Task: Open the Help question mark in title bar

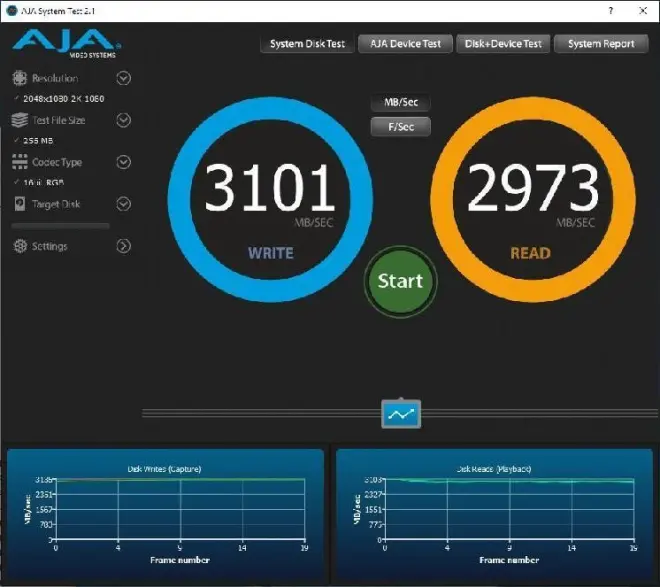Action: 611,9
